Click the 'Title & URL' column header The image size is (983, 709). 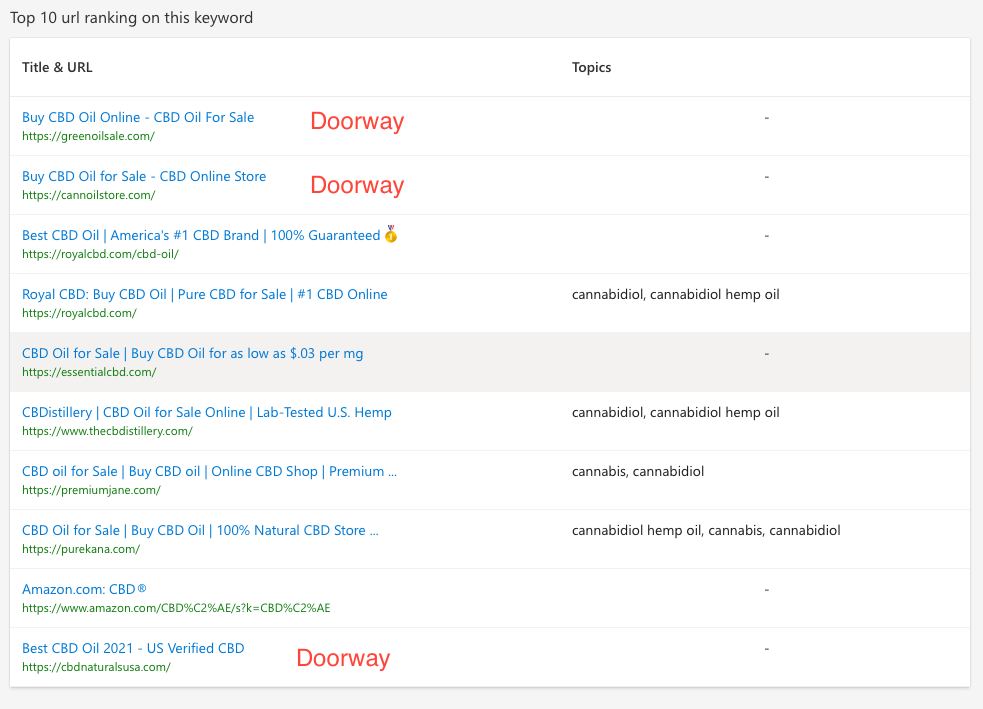point(57,67)
